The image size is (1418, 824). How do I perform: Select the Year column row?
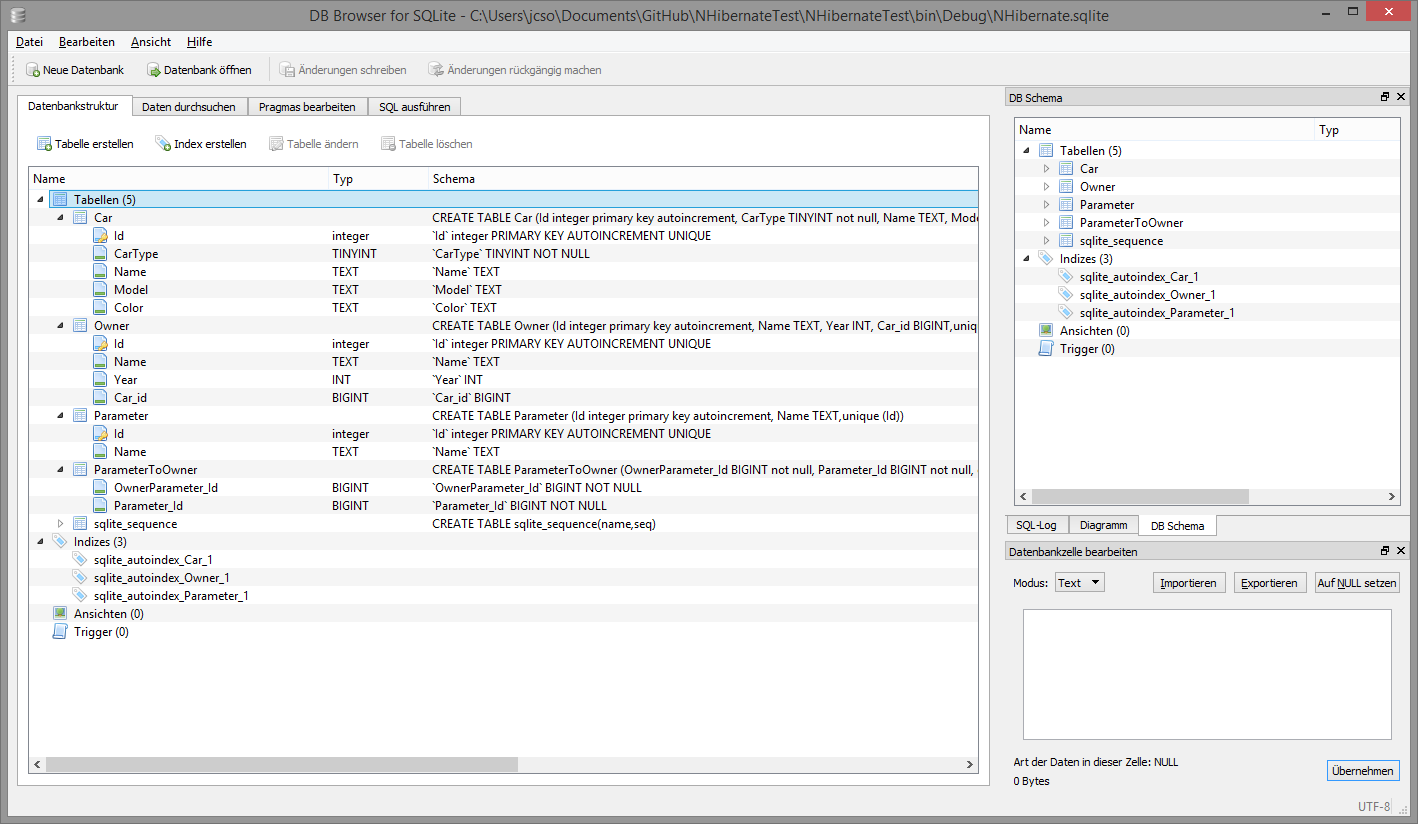click(503, 380)
